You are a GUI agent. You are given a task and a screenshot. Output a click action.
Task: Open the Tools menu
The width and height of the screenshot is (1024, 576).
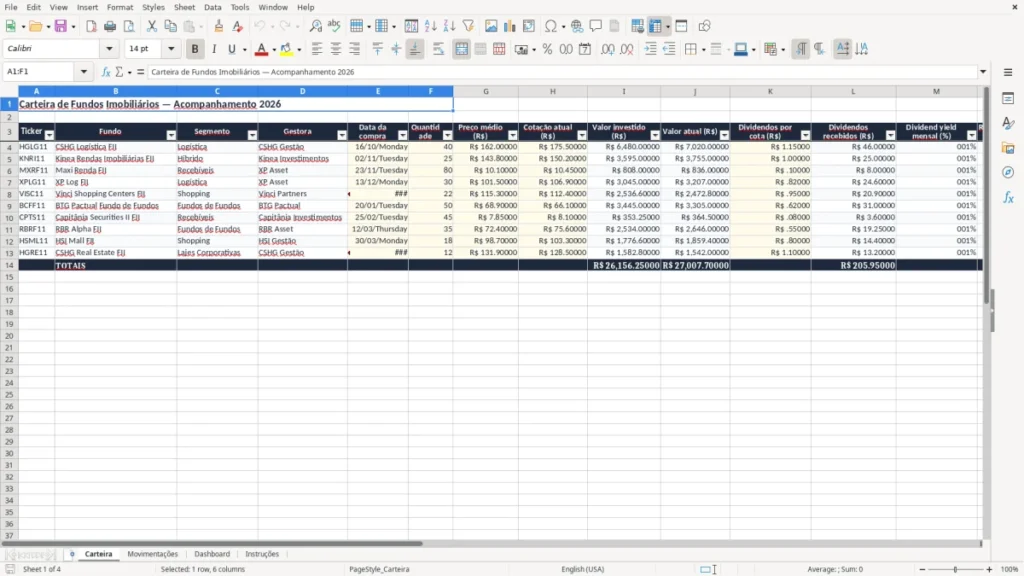click(240, 7)
